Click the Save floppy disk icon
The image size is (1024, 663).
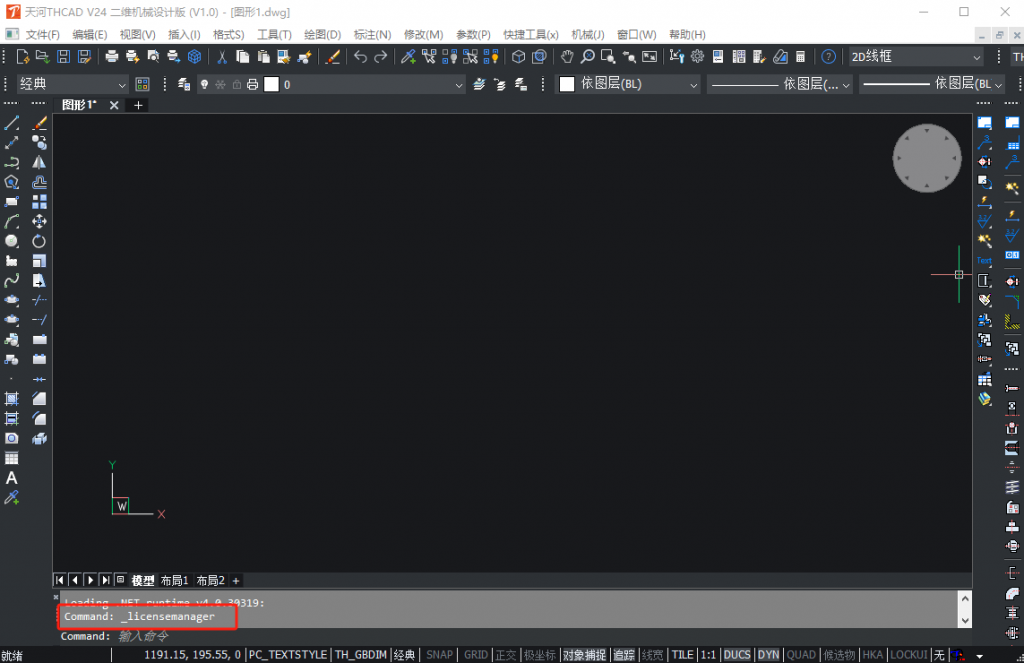click(64, 57)
